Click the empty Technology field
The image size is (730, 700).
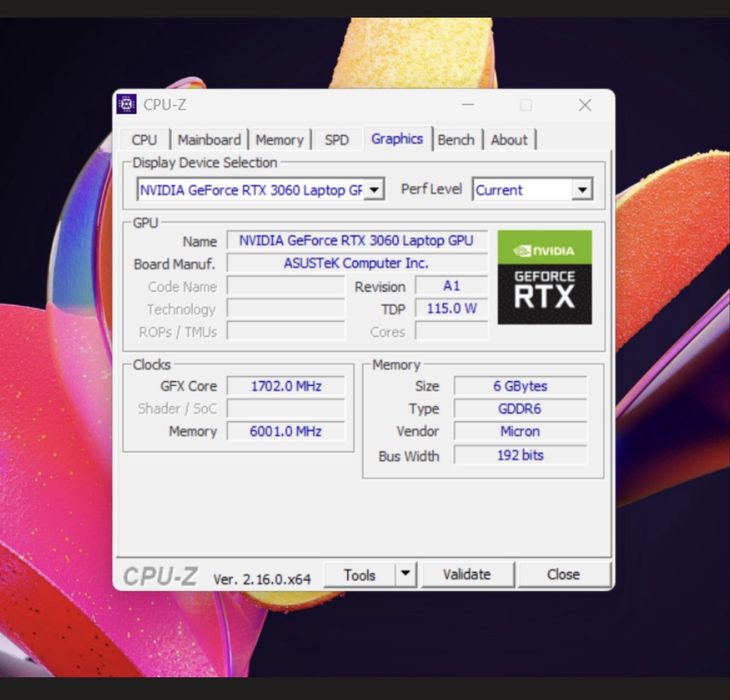click(286, 308)
